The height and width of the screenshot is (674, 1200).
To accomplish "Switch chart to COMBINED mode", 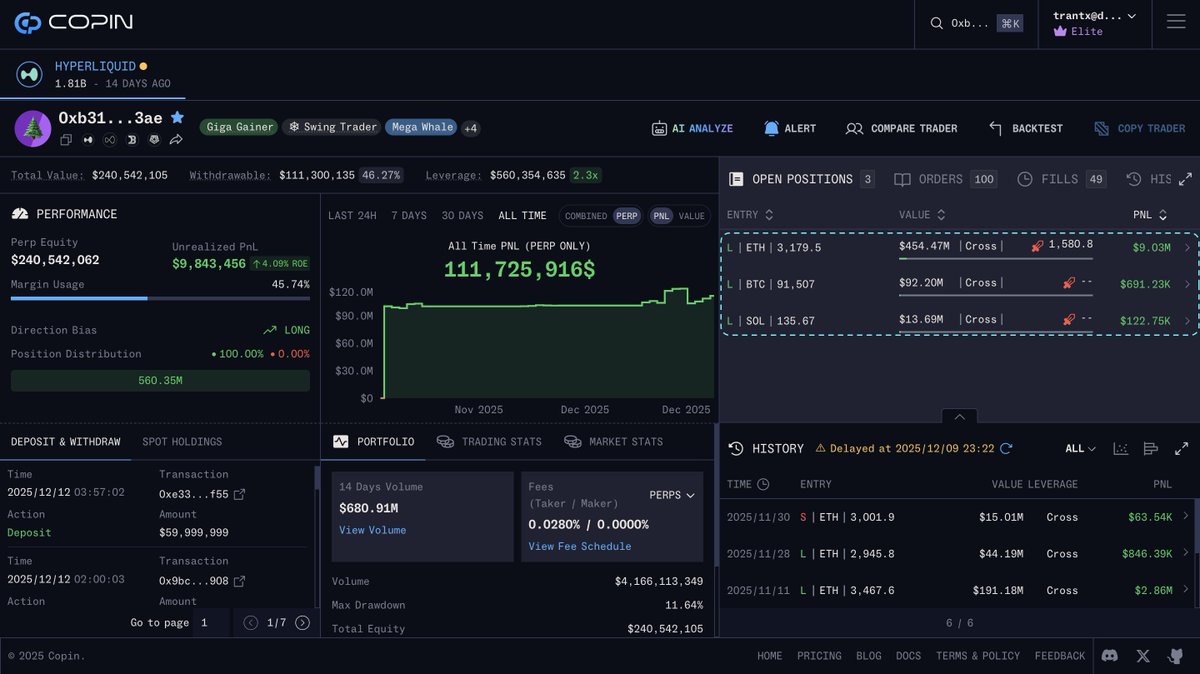I will tap(586, 216).
